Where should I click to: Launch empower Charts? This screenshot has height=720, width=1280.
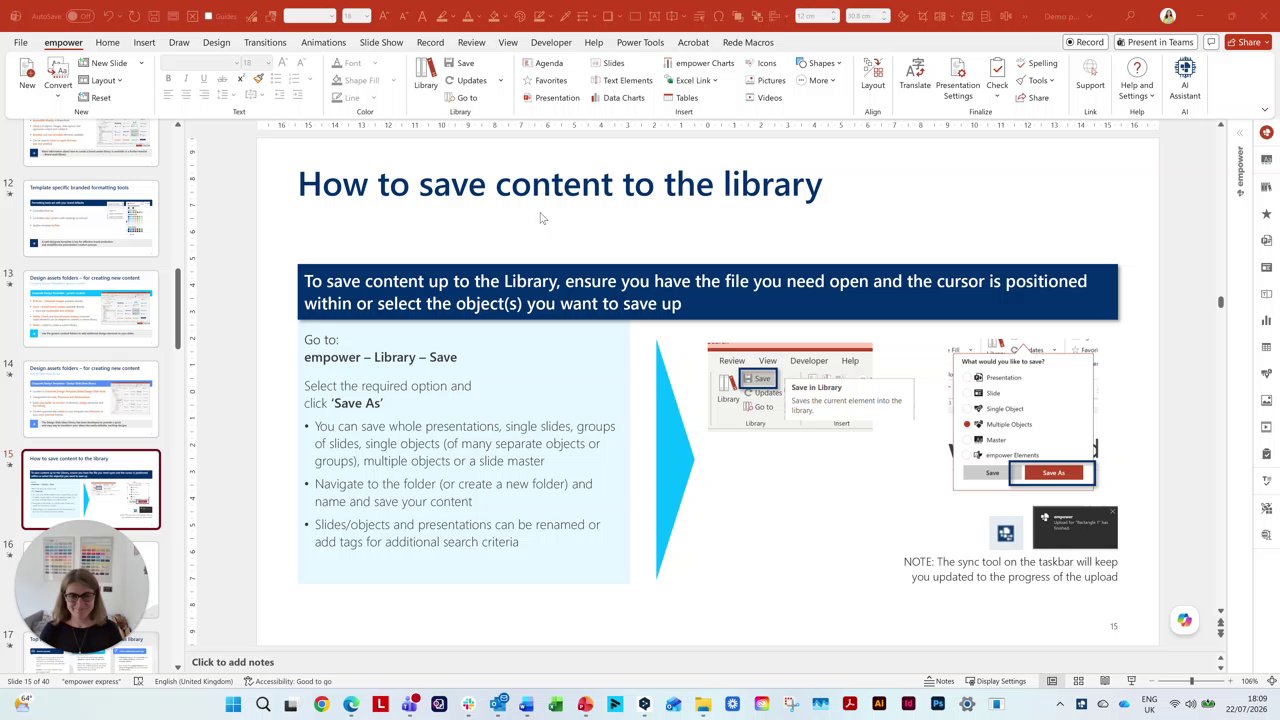698,63
